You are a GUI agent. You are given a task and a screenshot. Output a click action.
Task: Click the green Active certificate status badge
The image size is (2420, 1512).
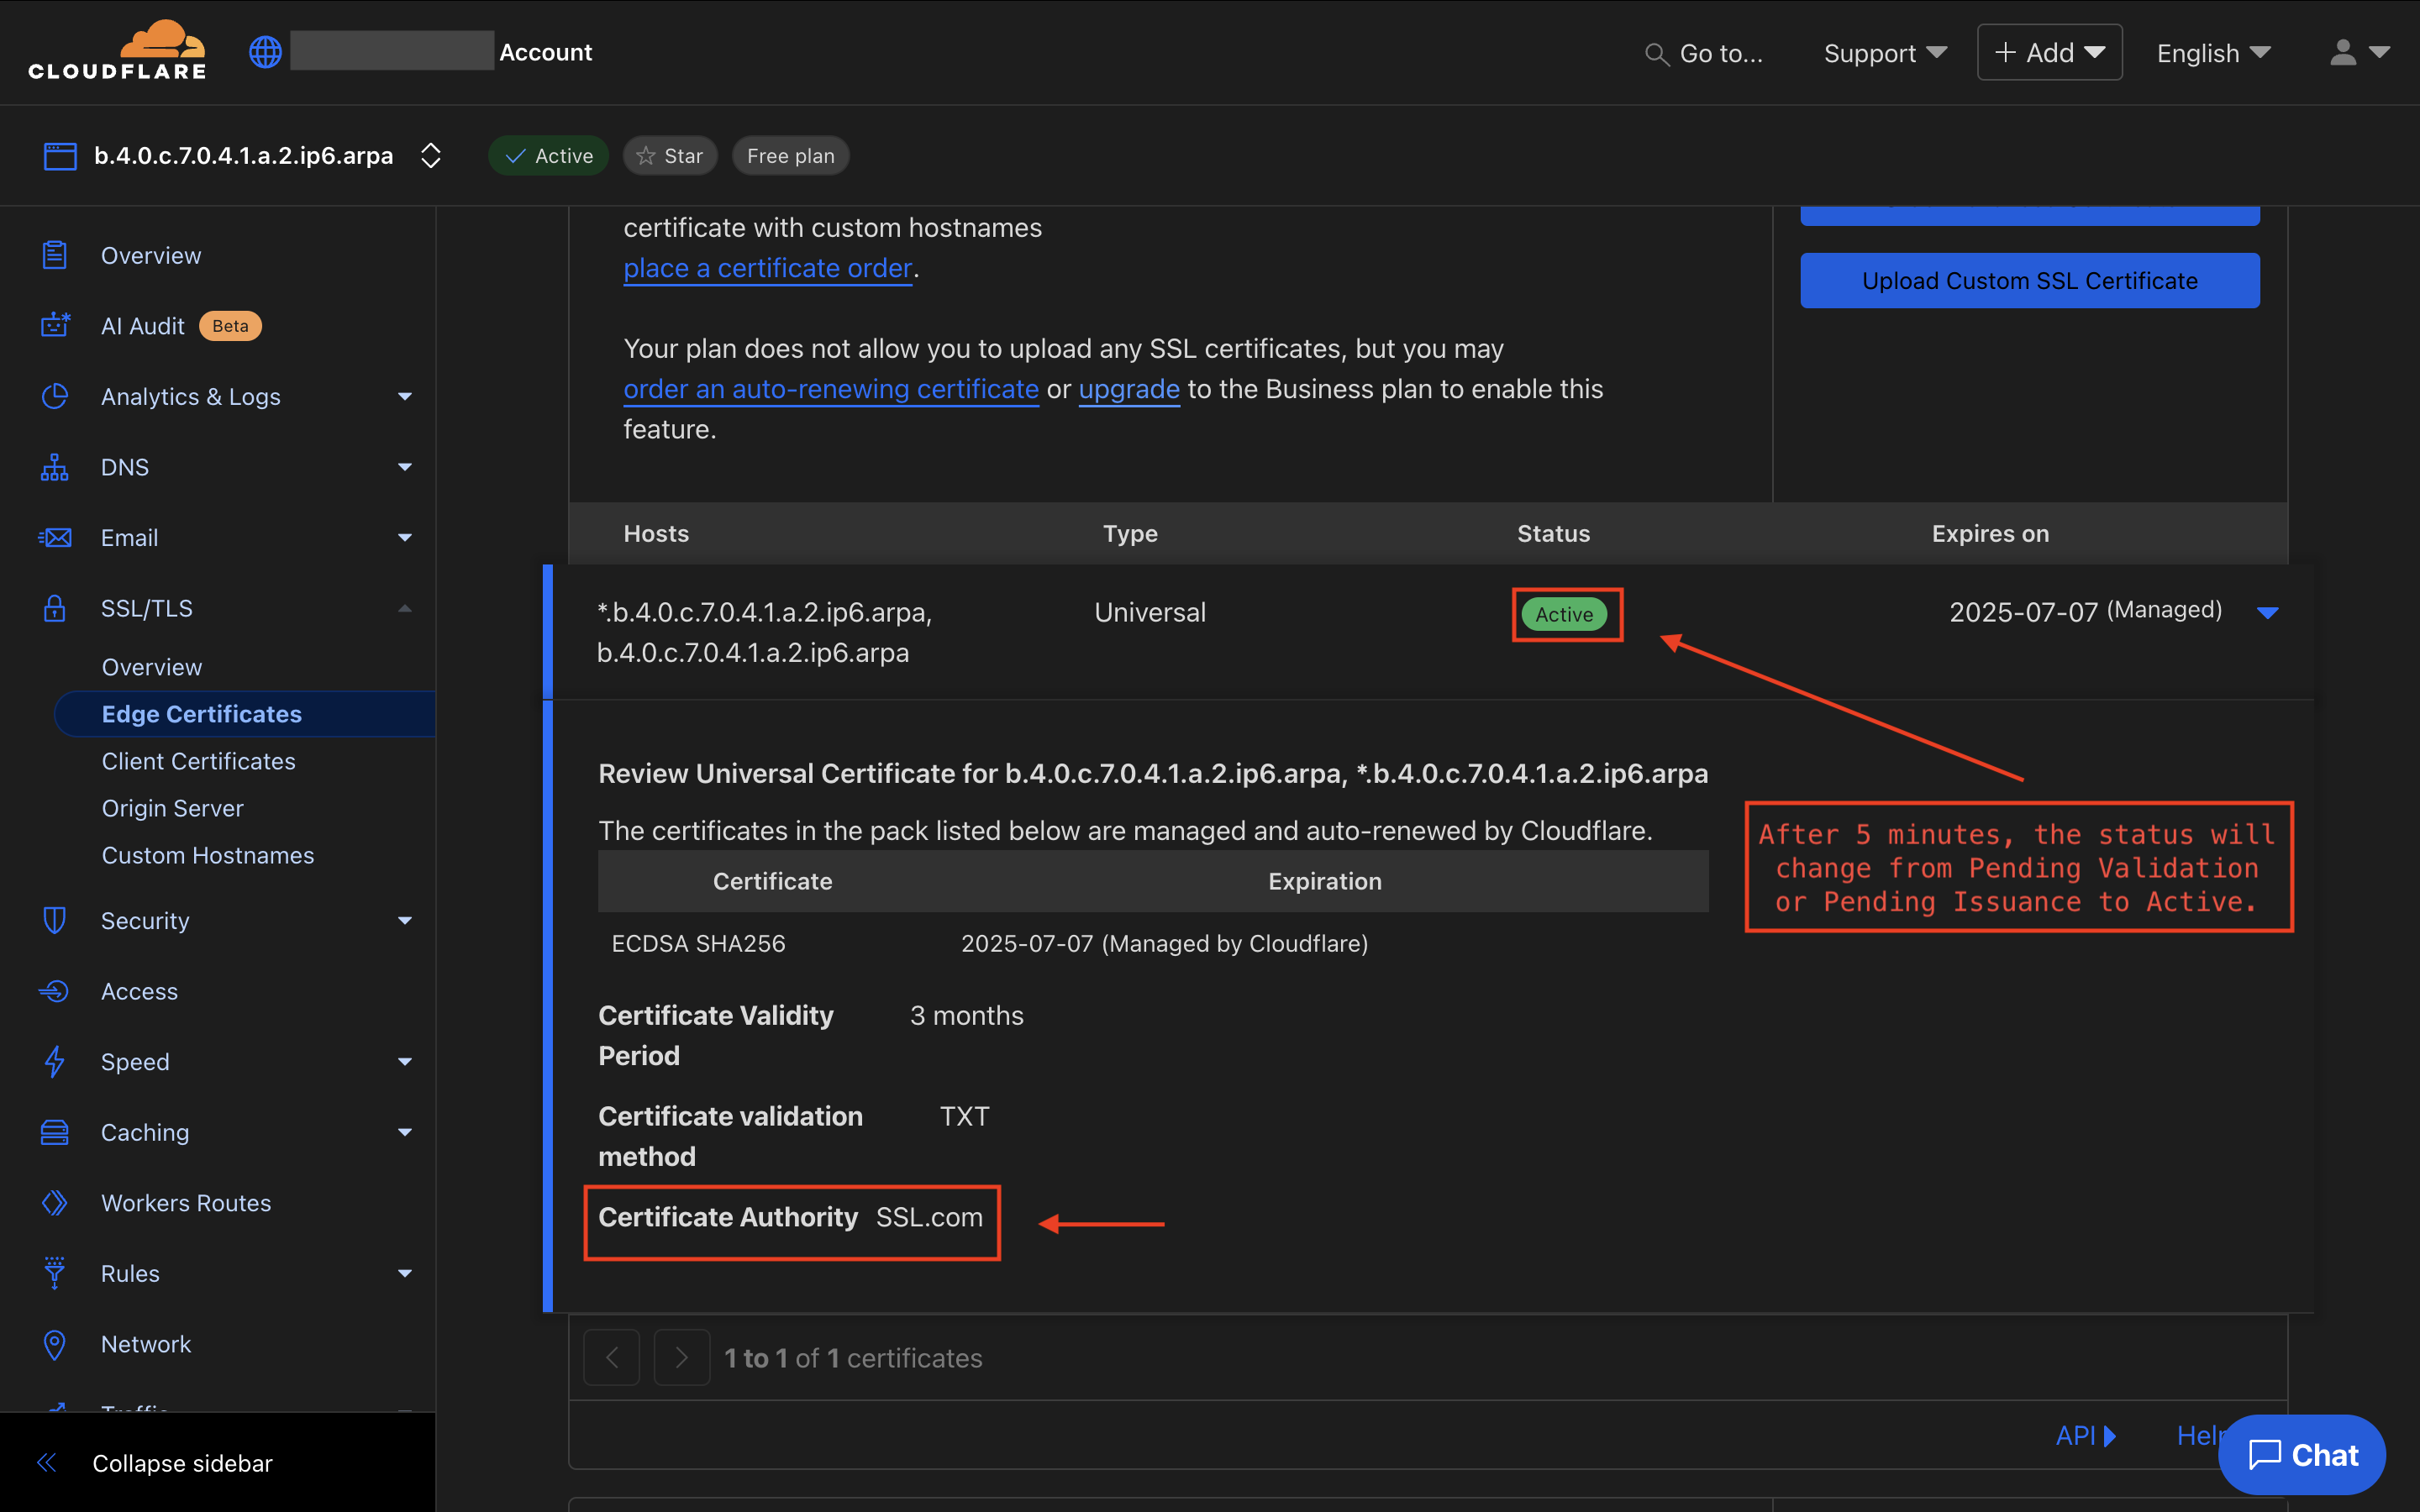point(1564,614)
